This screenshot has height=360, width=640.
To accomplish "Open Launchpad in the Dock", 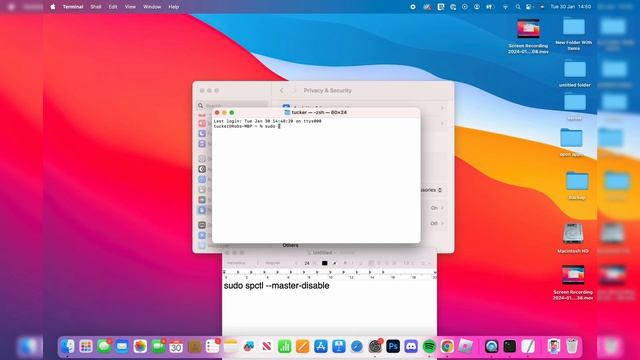I will pyautogui.click(x=86, y=347).
